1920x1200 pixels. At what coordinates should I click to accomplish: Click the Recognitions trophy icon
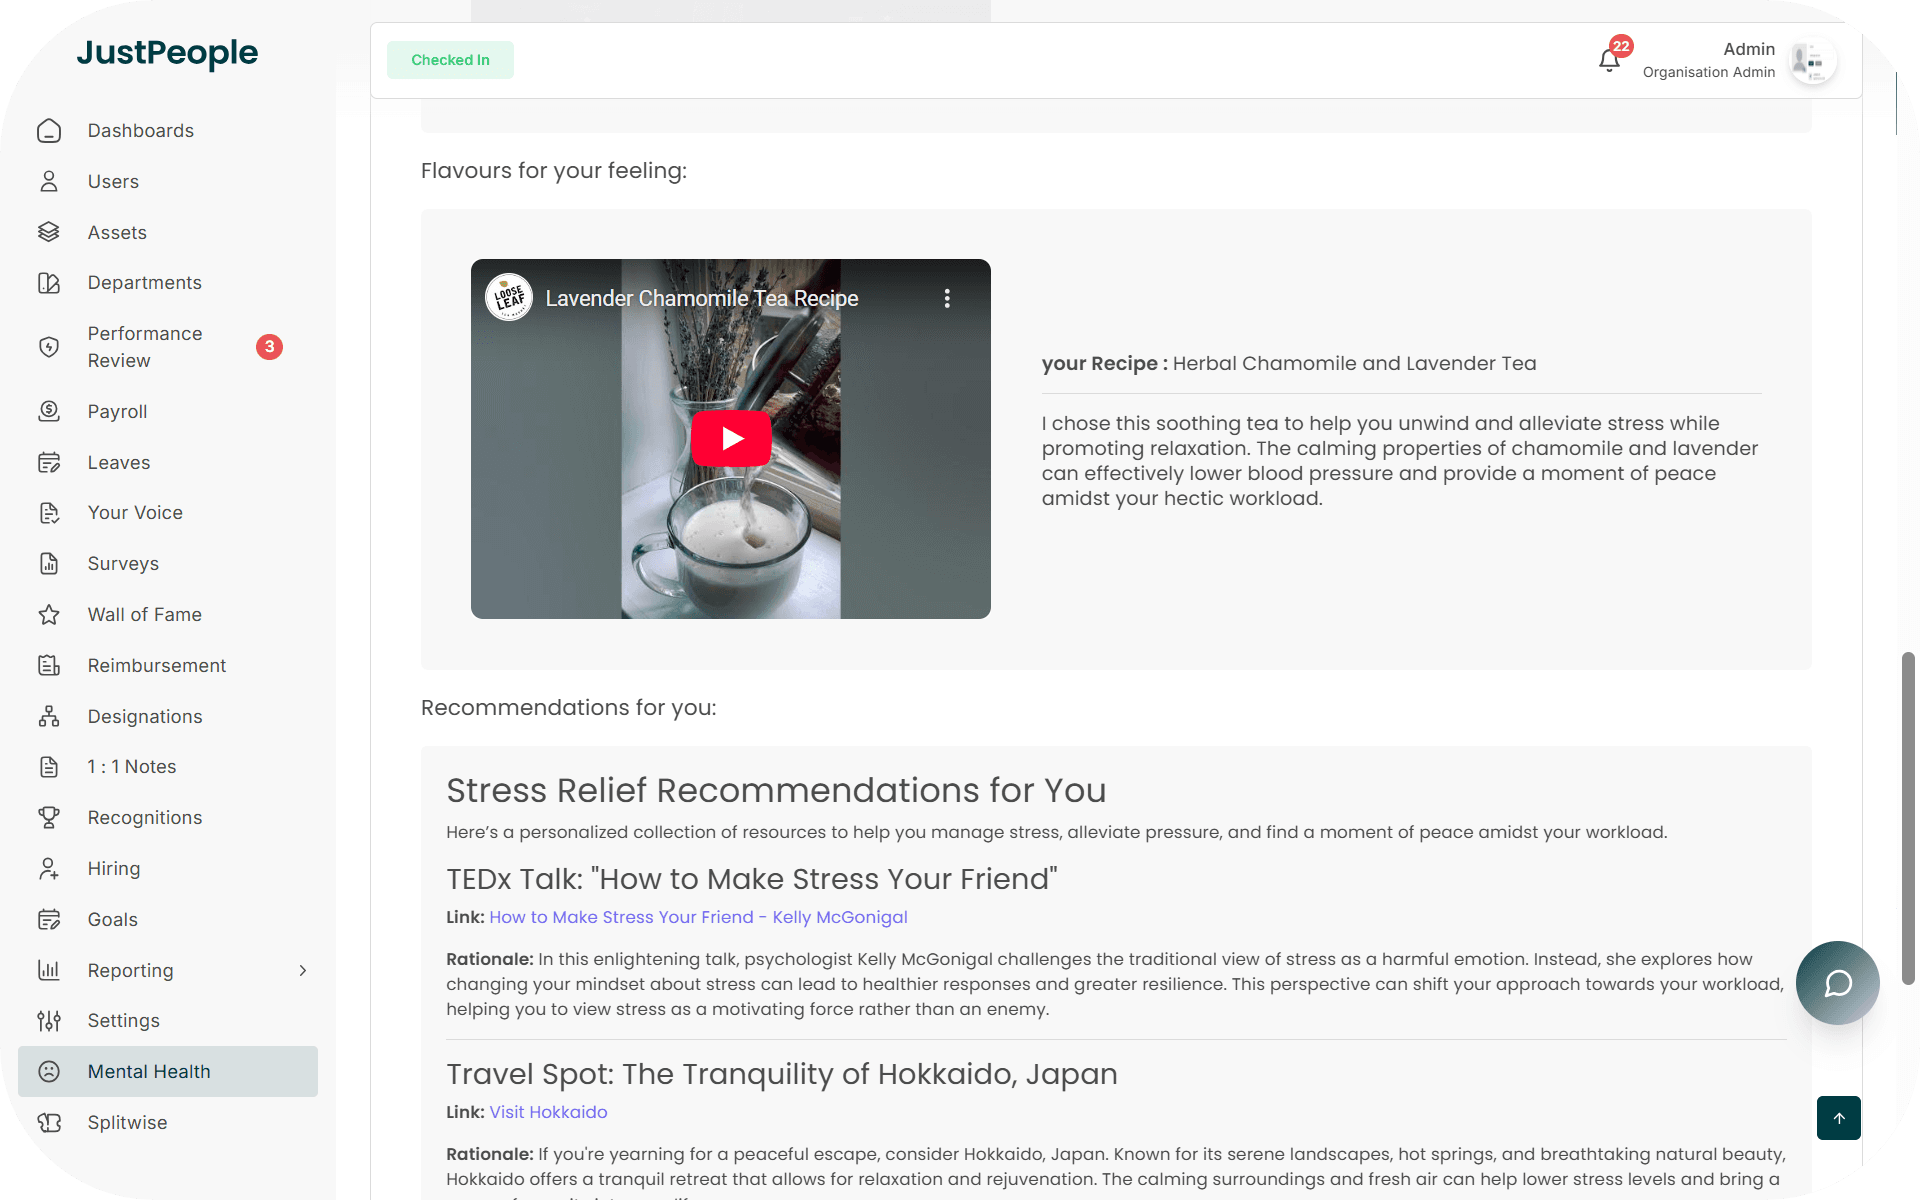click(x=49, y=818)
